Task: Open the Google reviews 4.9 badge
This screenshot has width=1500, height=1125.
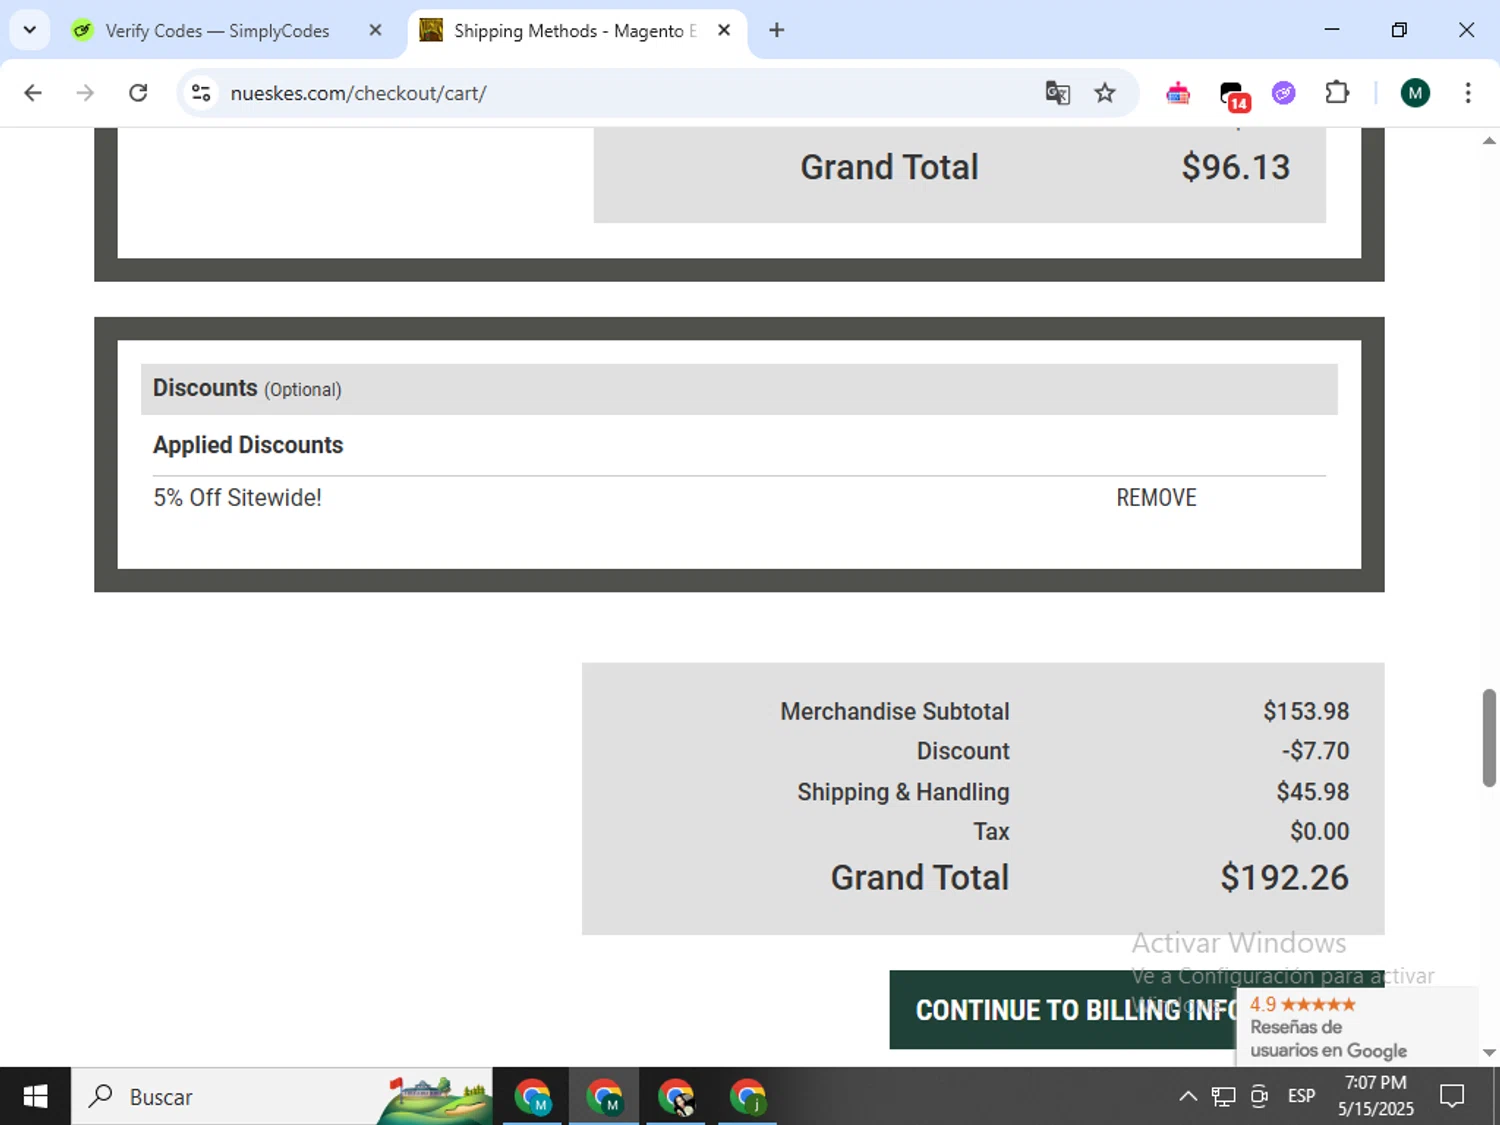Action: (1357, 1026)
